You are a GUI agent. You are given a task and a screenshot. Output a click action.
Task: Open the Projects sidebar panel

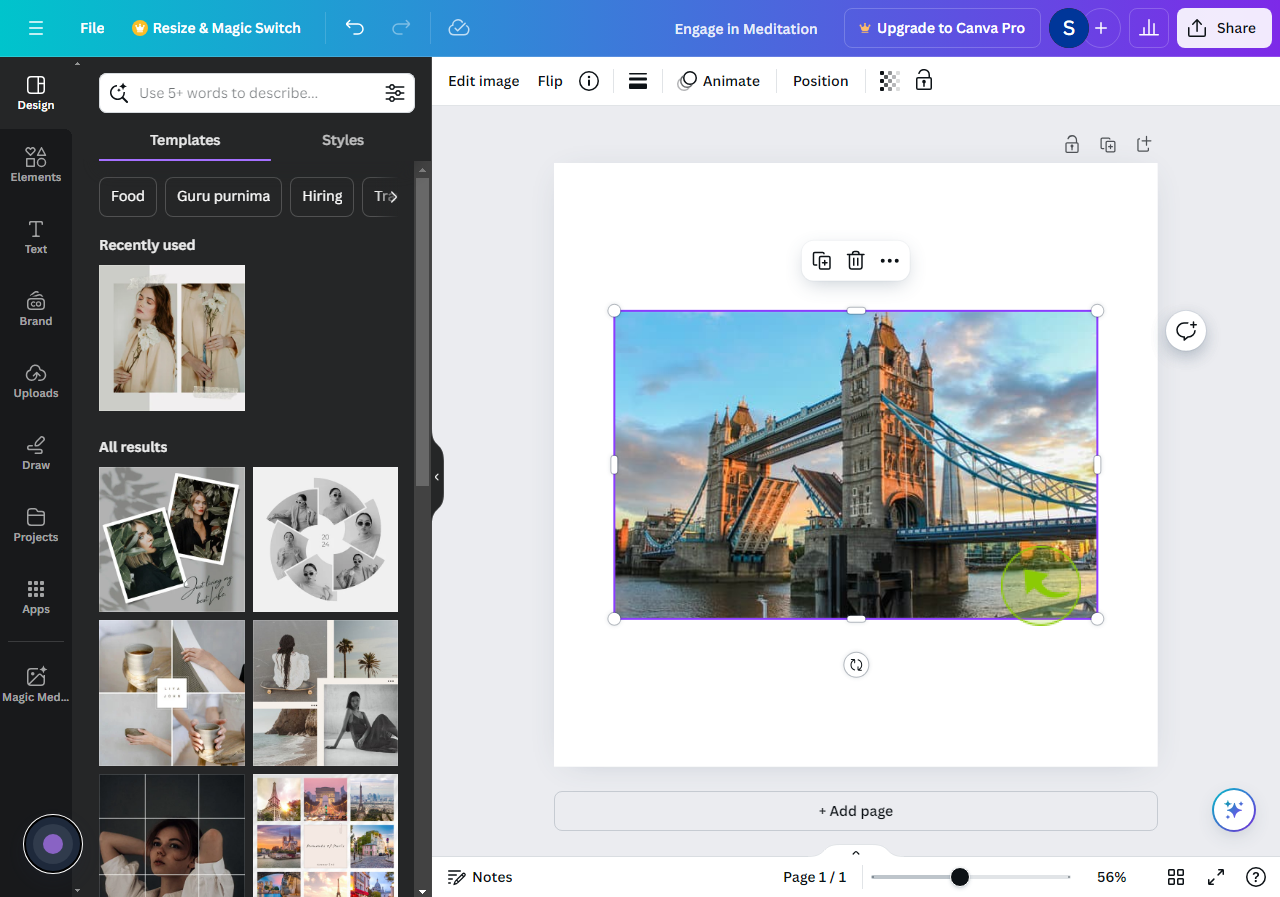[x=36, y=525]
